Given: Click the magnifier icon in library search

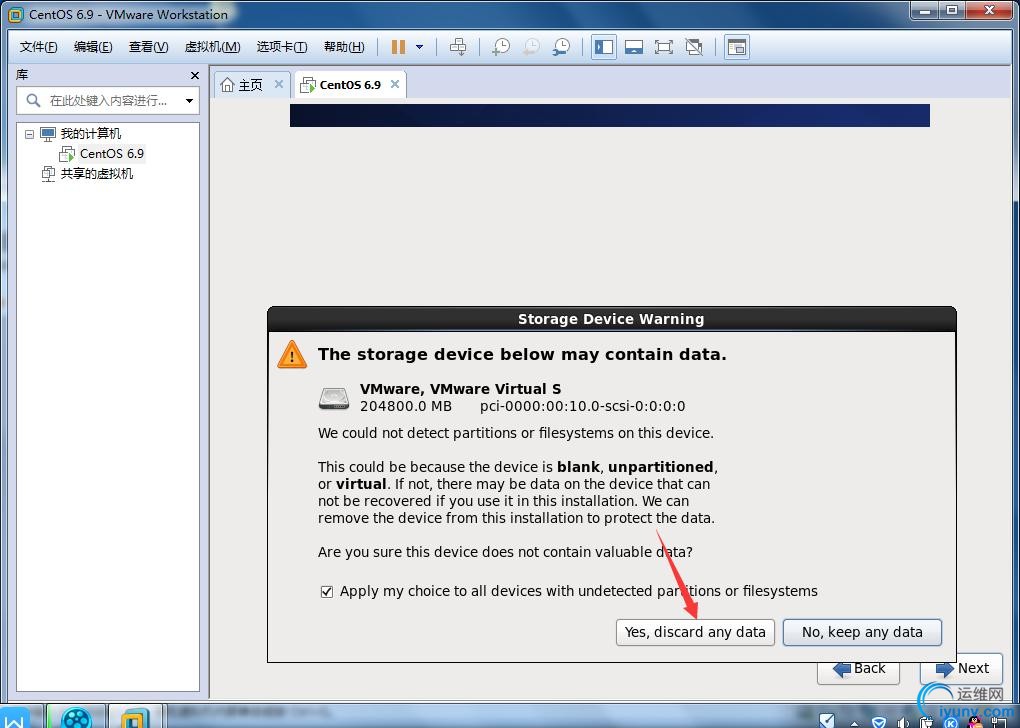Looking at the screenshot, I should click(x=33, y=100).
